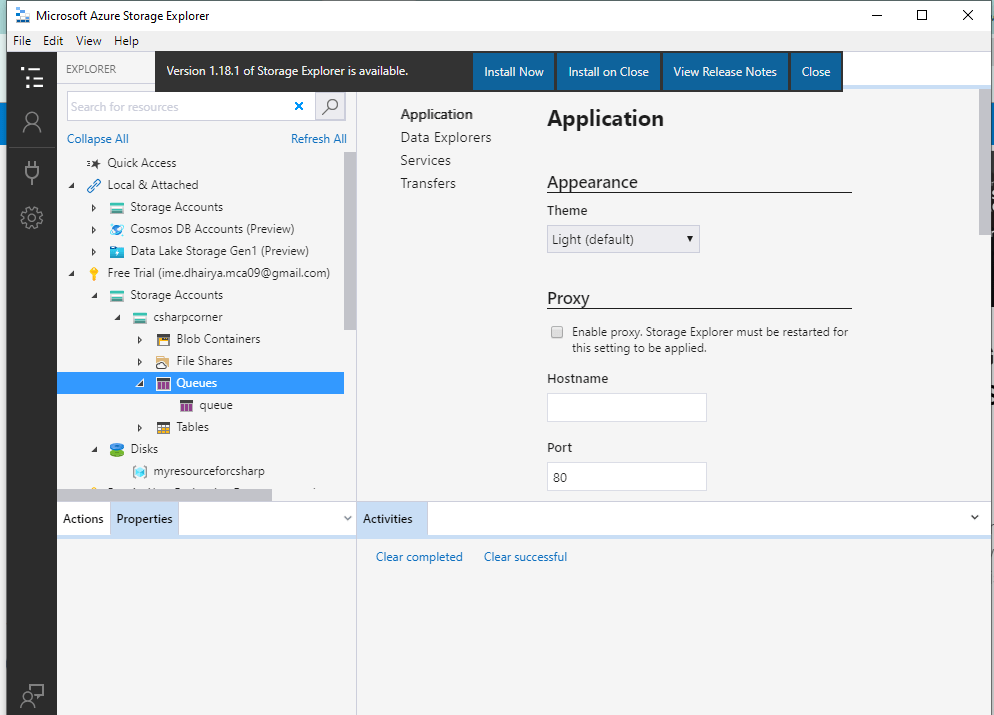This screenshot has width=994, height=715.
Task: Click the Refresh All link
Action: 319,138
